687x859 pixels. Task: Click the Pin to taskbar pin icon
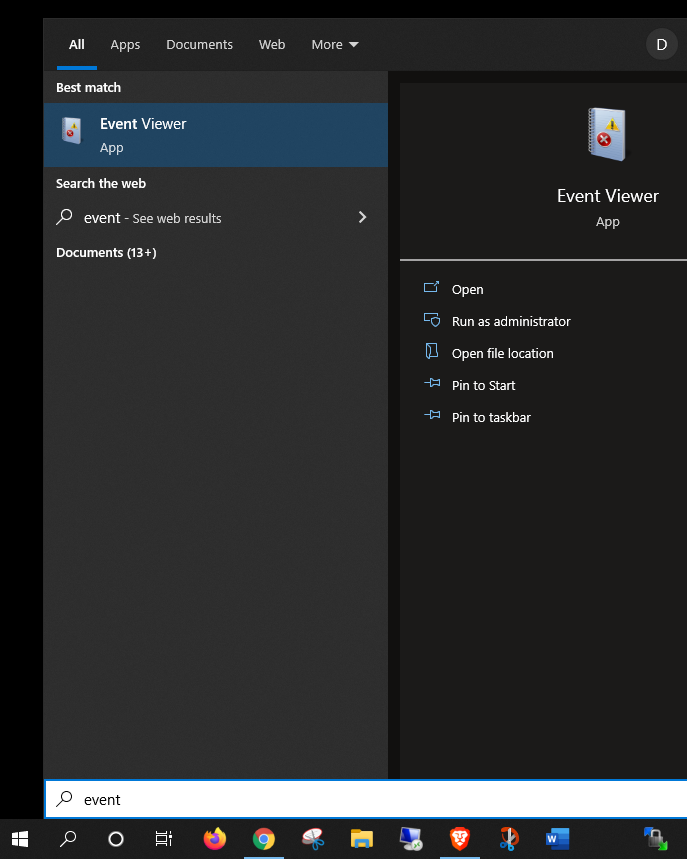tap(432, 415)
